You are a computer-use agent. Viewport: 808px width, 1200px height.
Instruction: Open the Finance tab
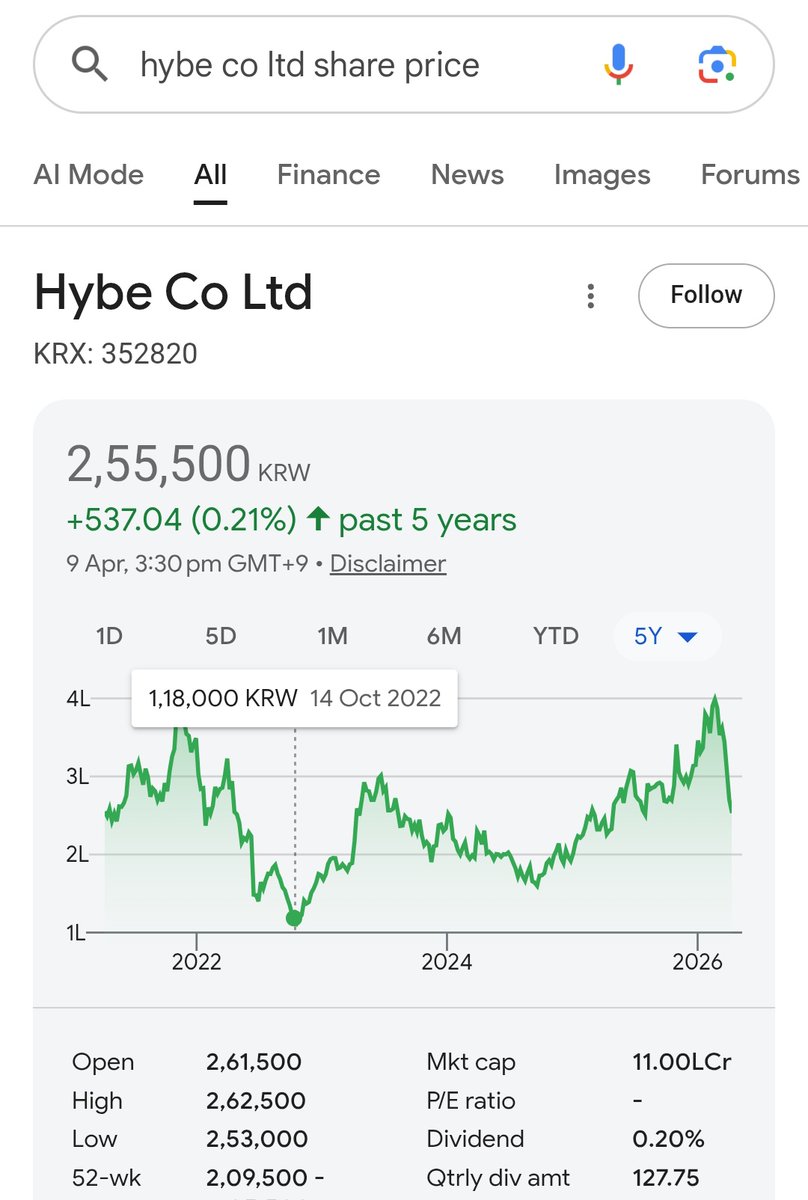pos(328,175)
